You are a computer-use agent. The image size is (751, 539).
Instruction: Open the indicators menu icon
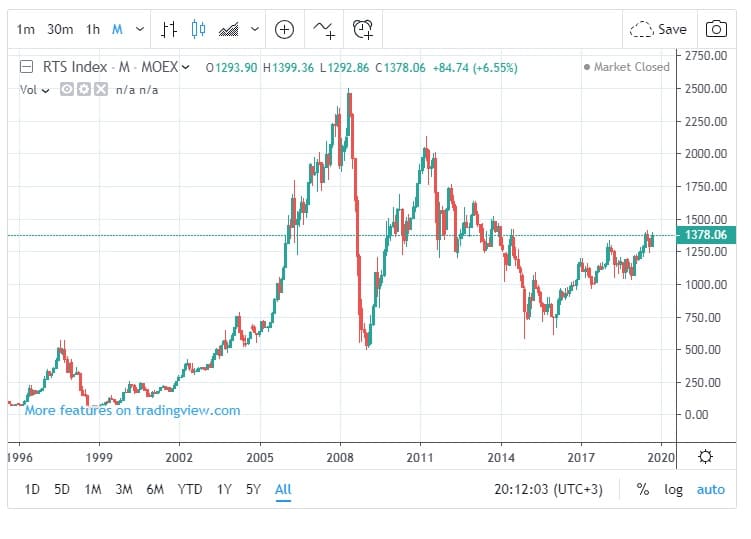(324, 29)
